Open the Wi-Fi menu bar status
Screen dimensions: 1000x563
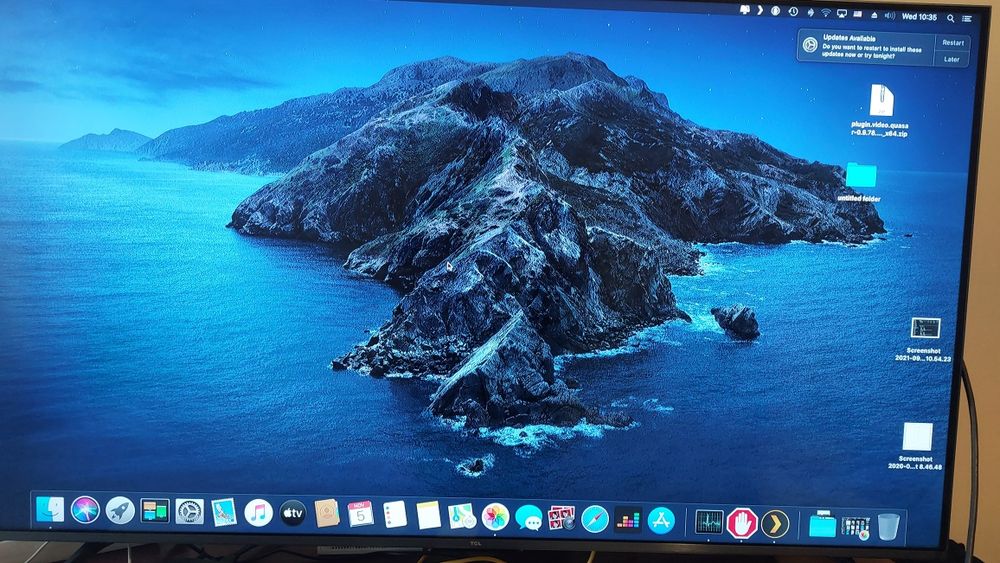click(x=825, y=13)
